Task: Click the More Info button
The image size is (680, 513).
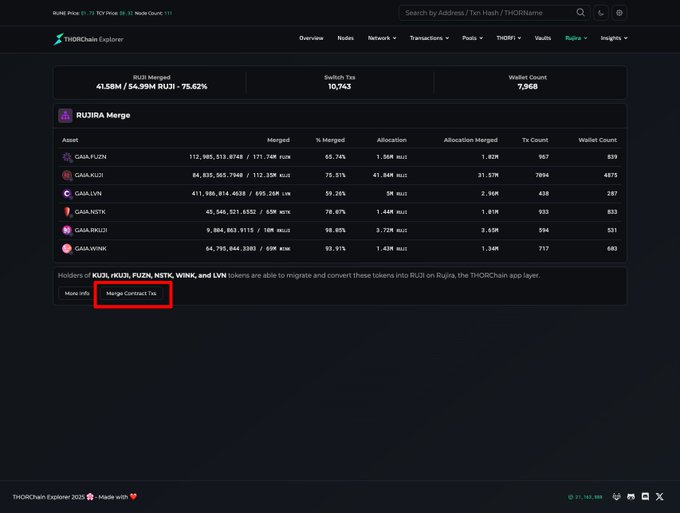Action: tap(77, 293)
